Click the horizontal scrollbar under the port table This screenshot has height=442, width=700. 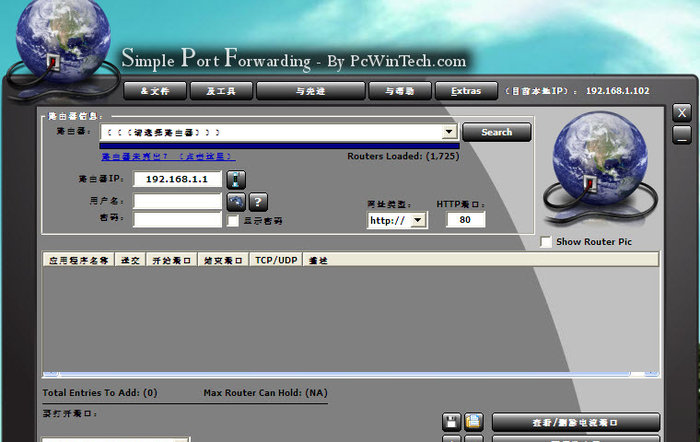[351, 374]
